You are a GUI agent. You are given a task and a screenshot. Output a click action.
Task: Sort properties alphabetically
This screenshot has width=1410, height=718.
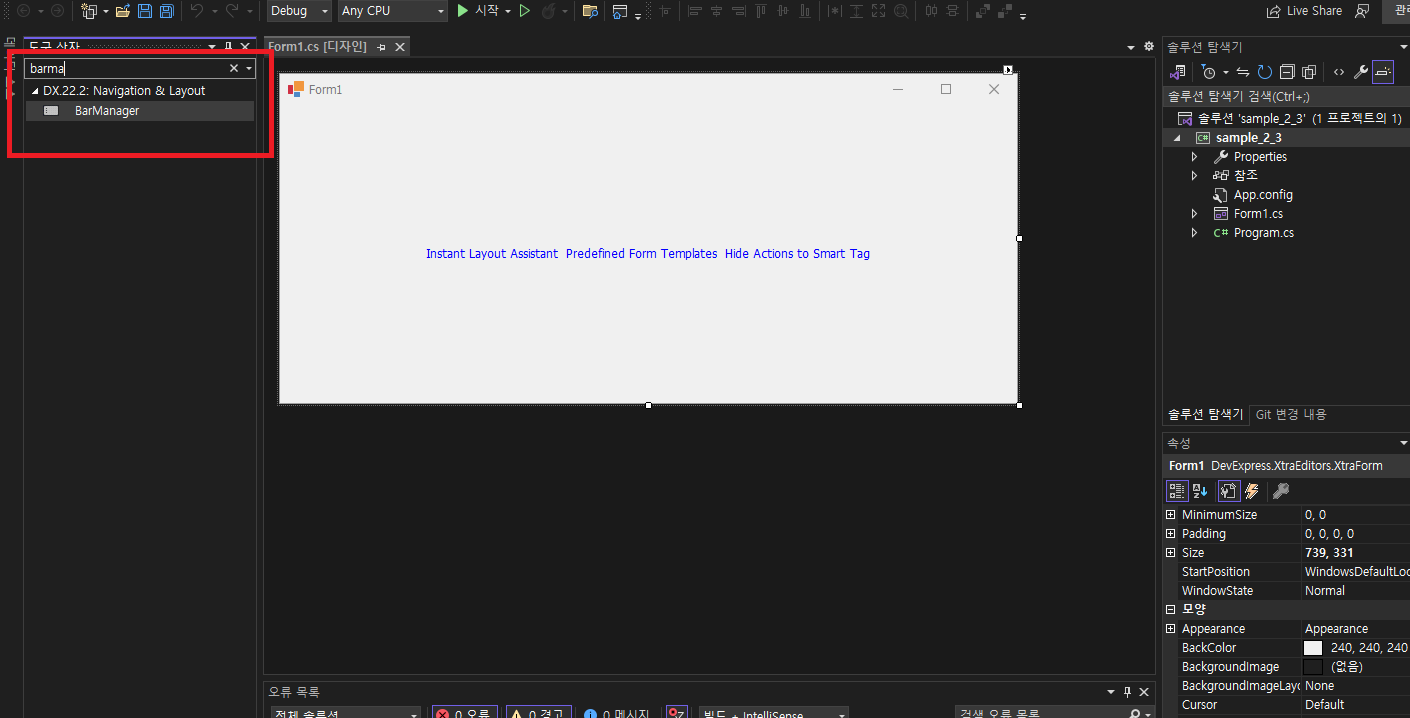coord(1200,491)
